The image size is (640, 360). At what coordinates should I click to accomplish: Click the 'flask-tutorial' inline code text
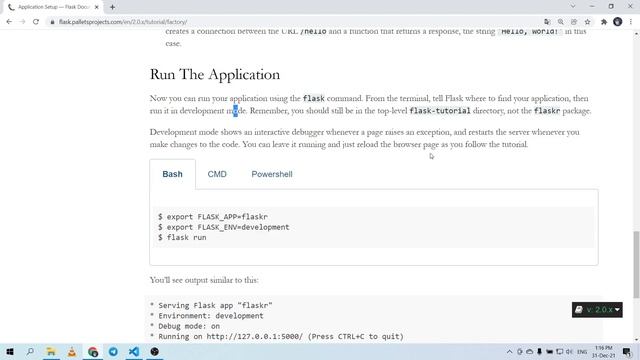point(440,111)
